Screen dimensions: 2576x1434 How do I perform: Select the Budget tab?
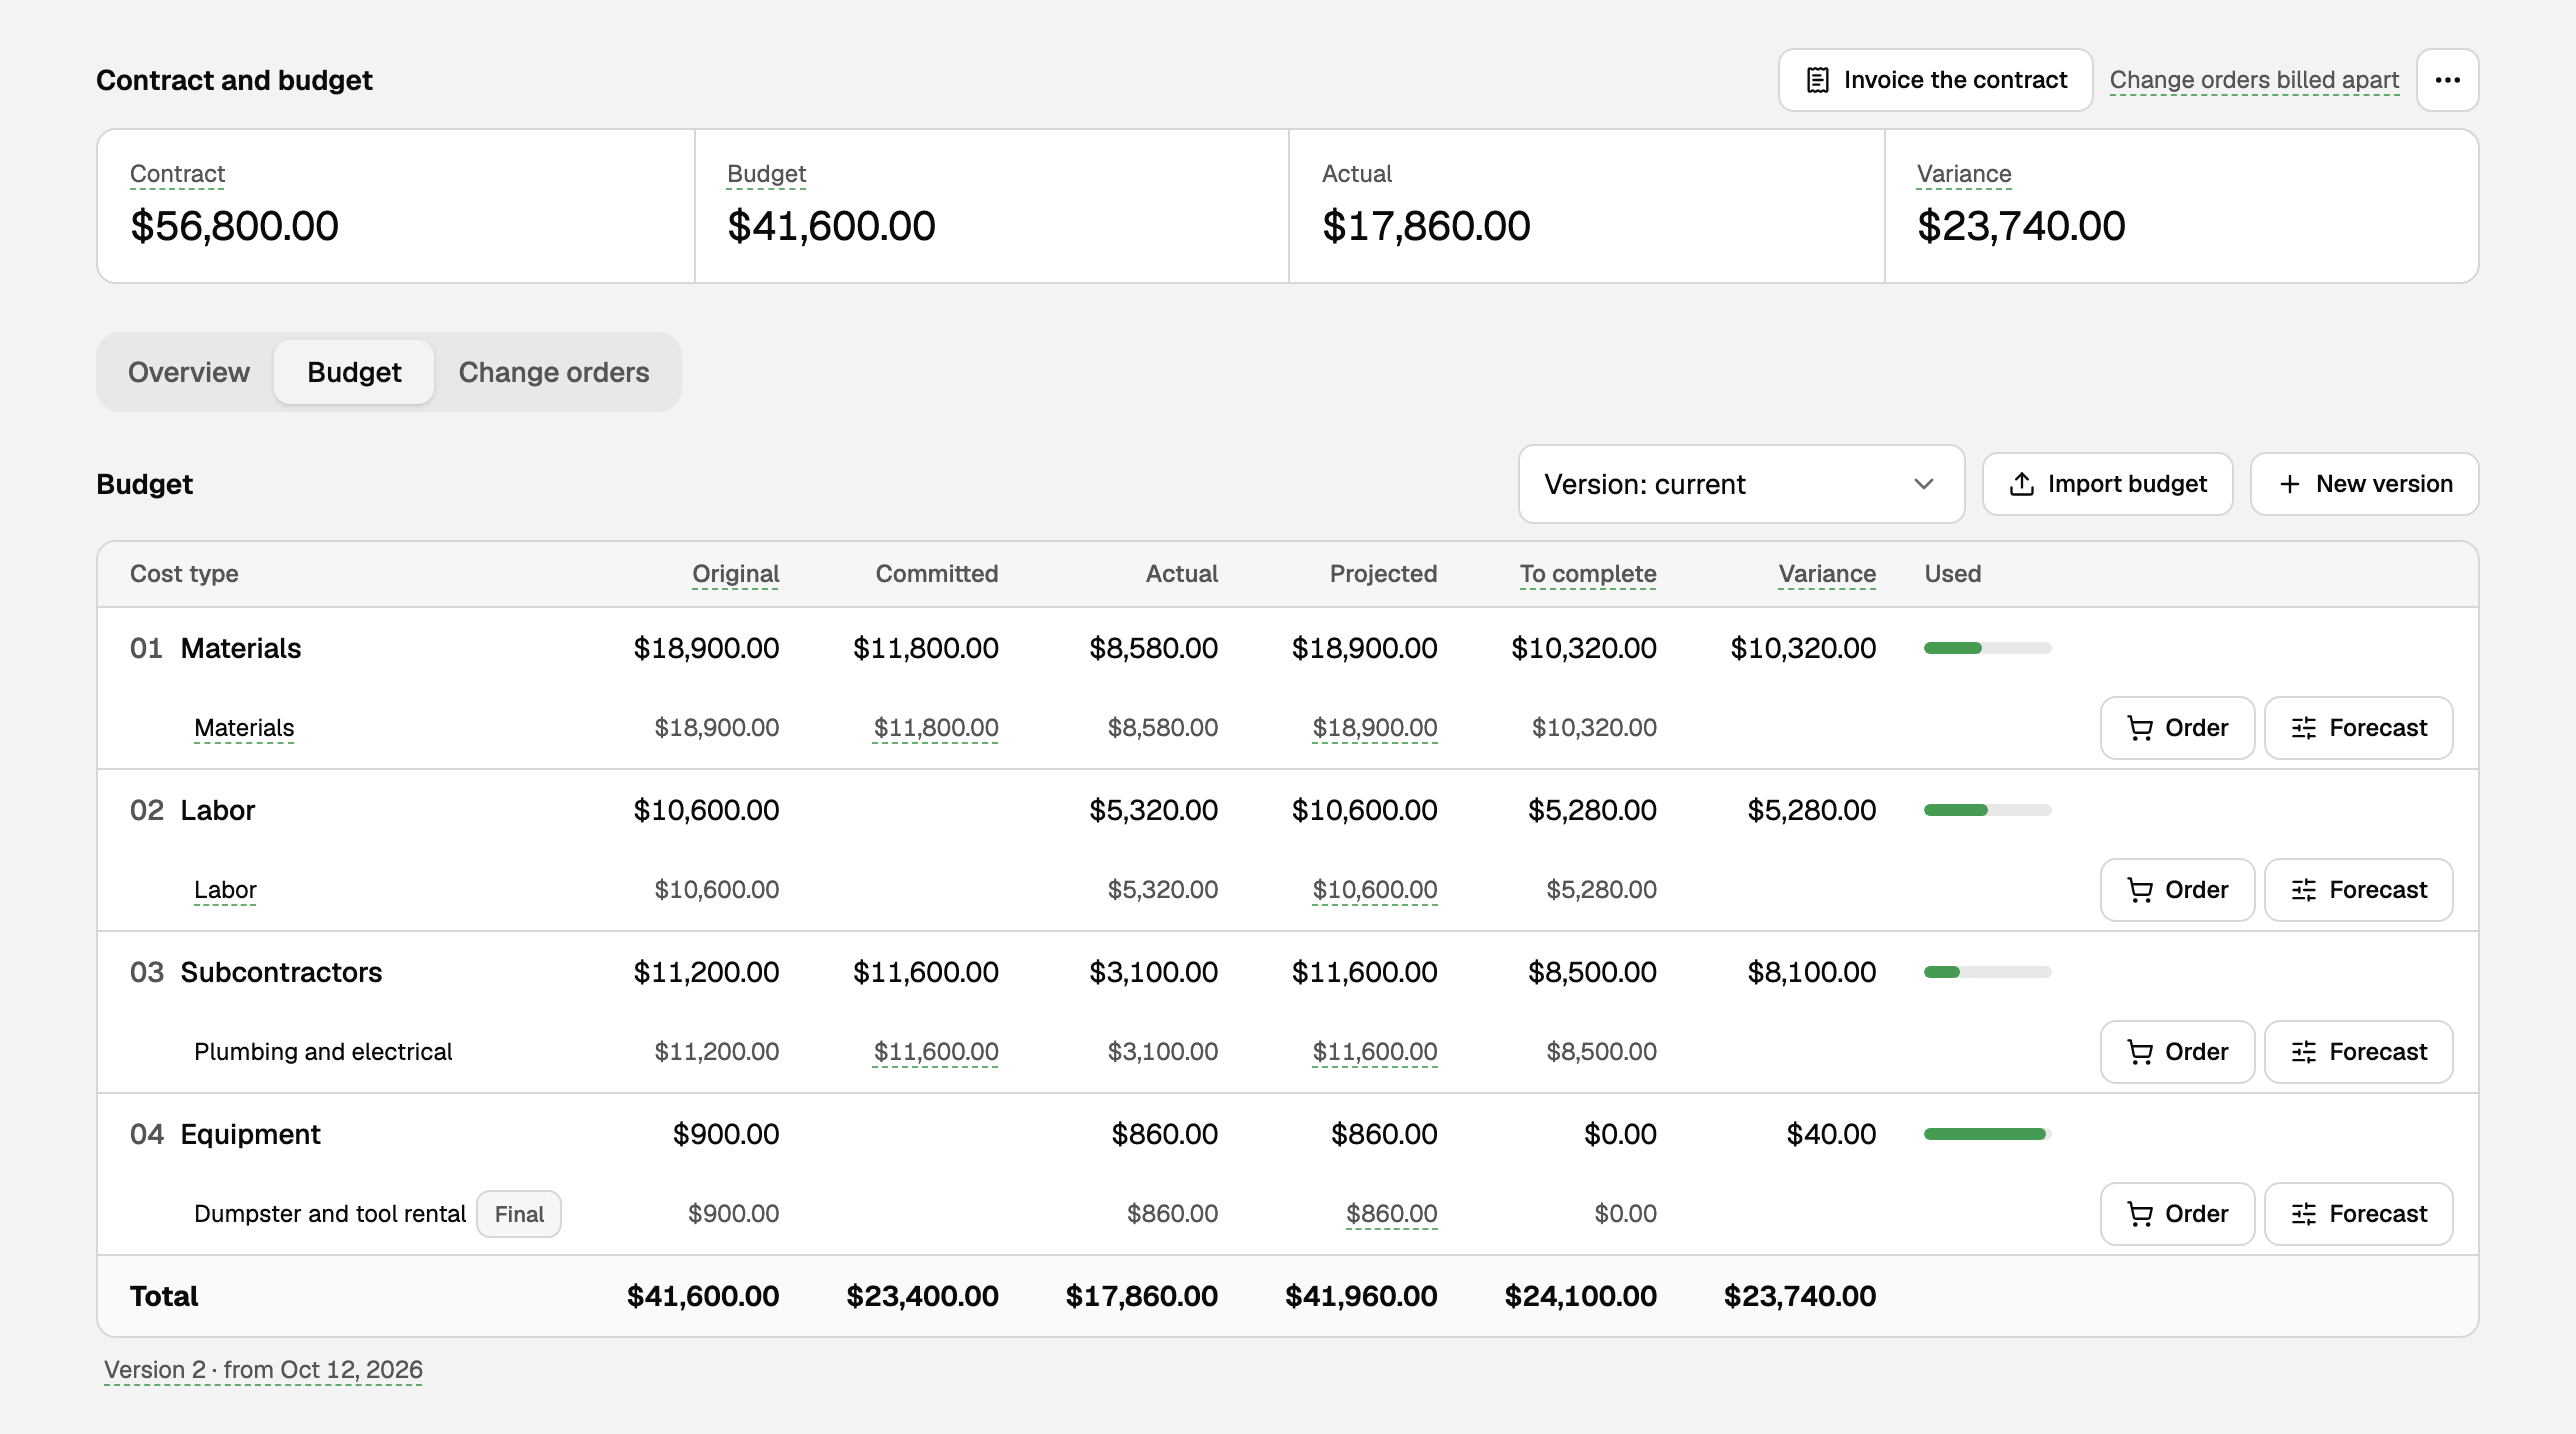354,372
